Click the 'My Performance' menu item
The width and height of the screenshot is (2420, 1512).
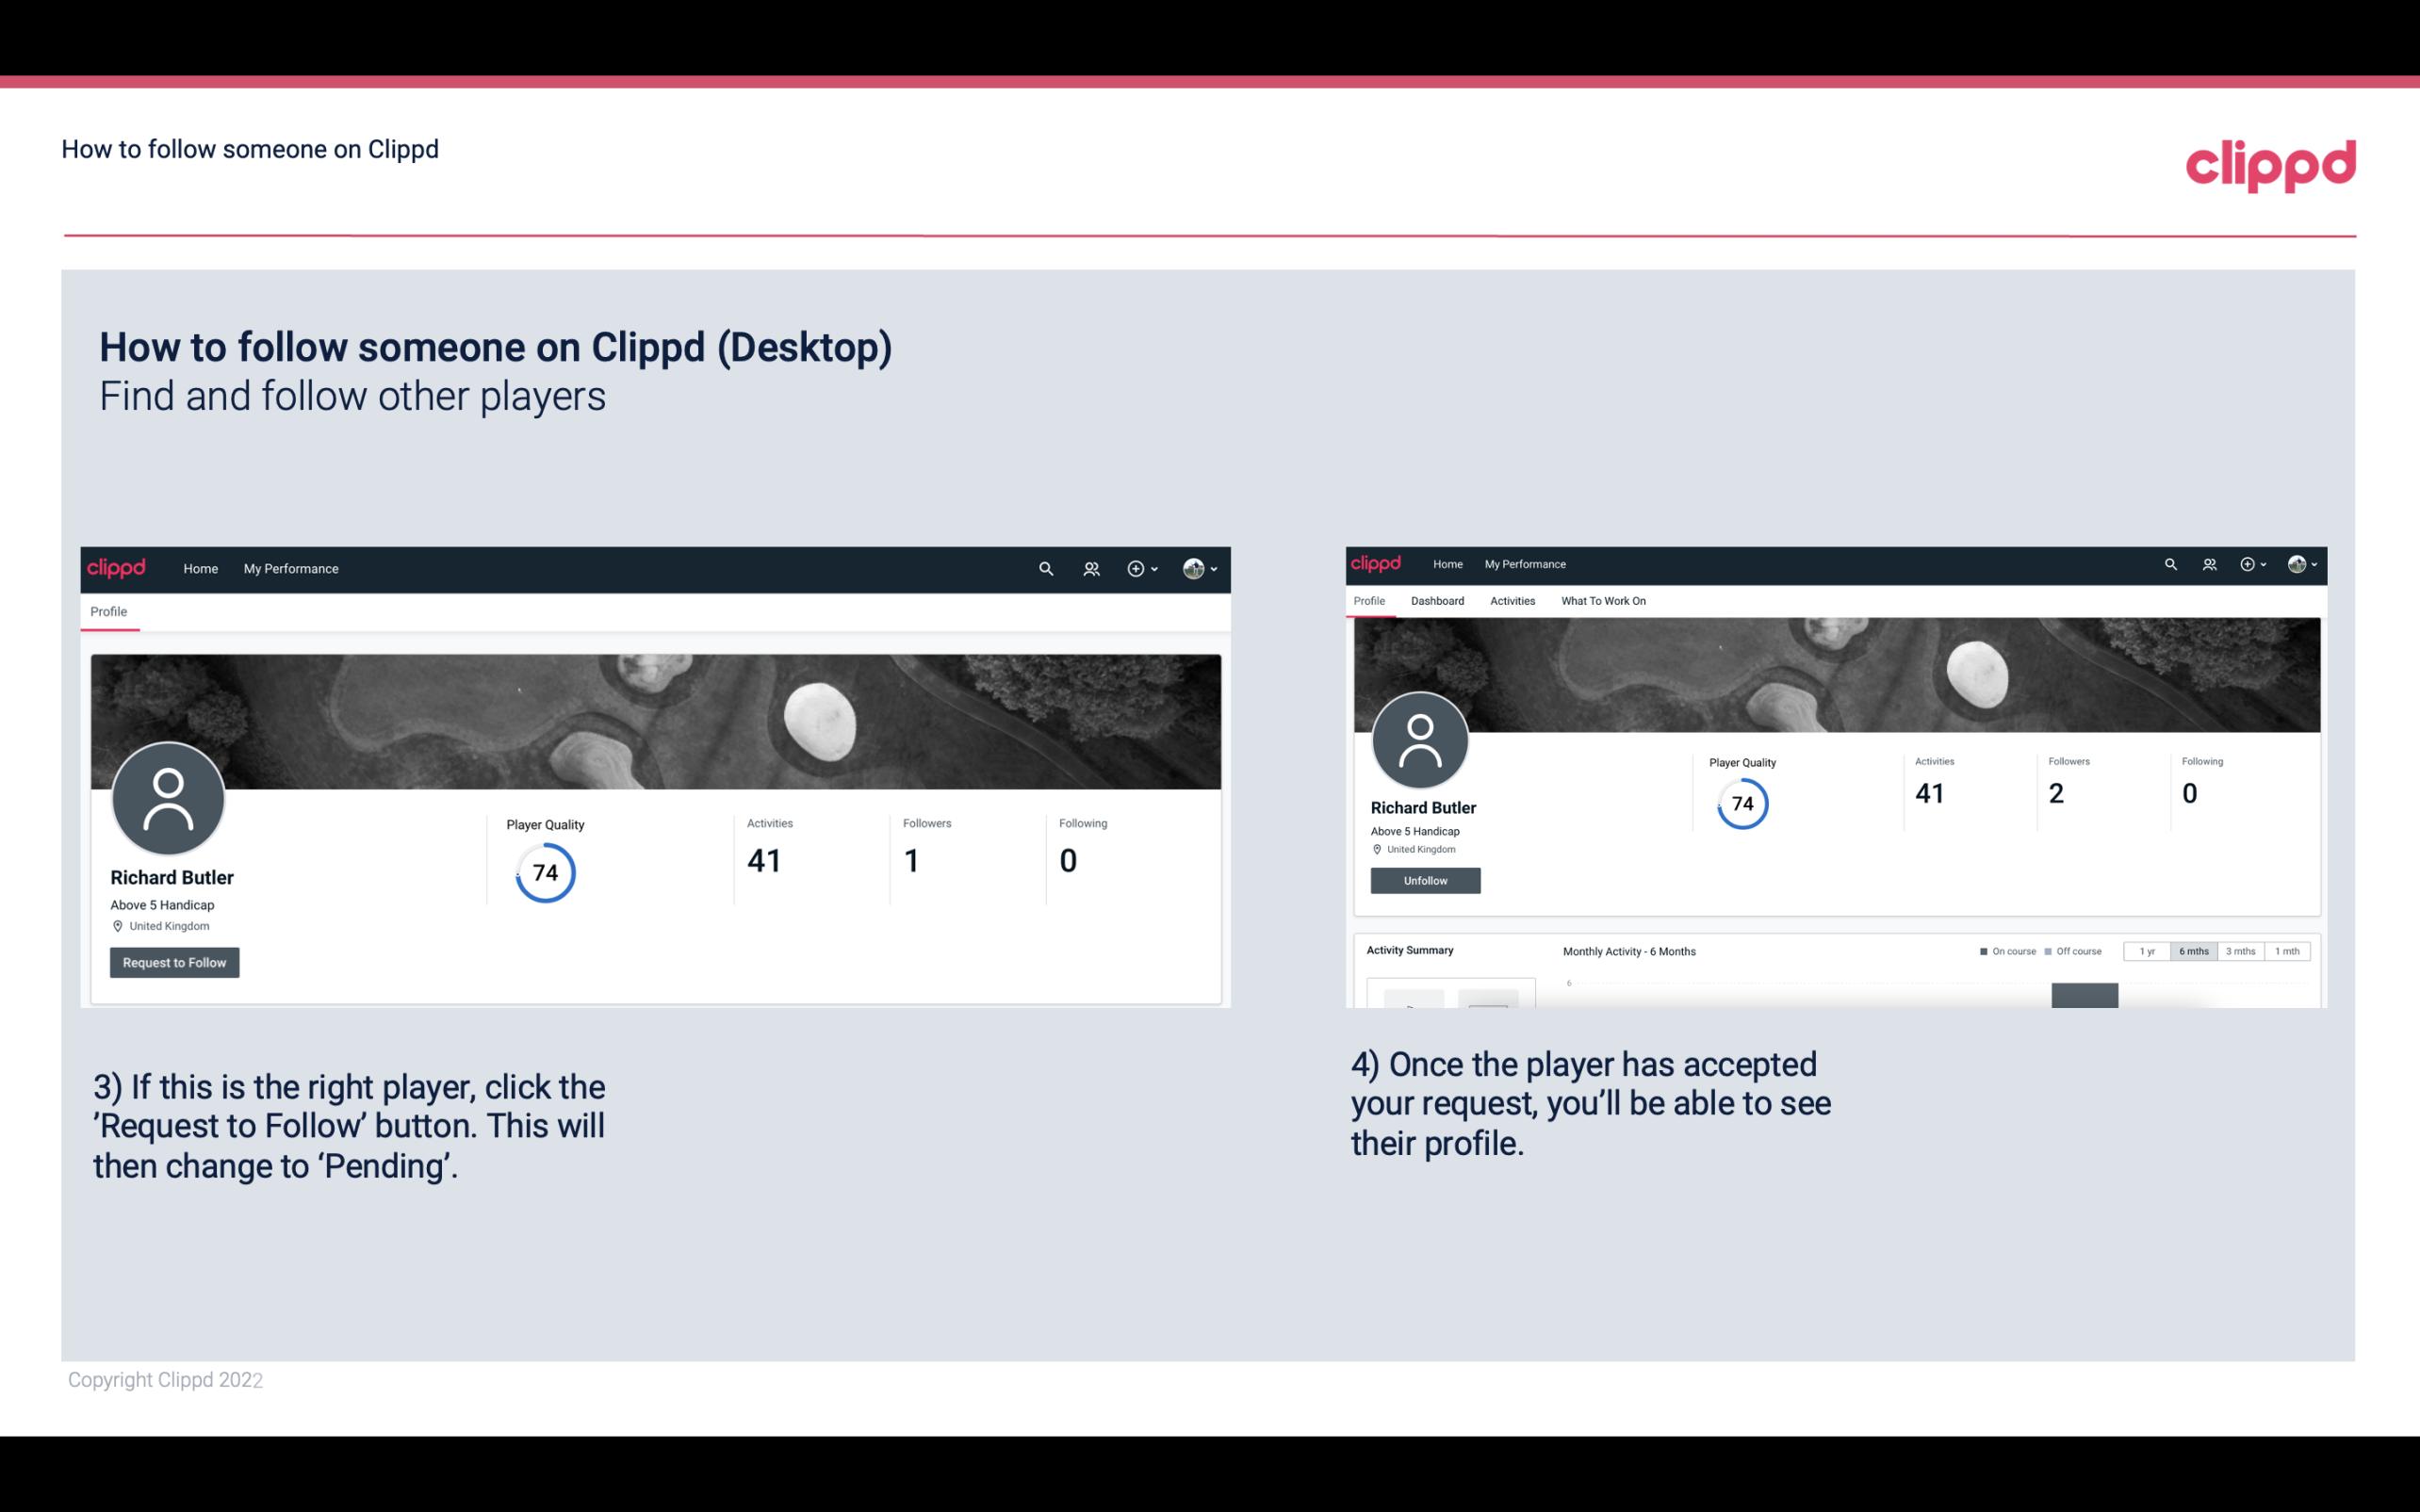[x=289, y=568]
